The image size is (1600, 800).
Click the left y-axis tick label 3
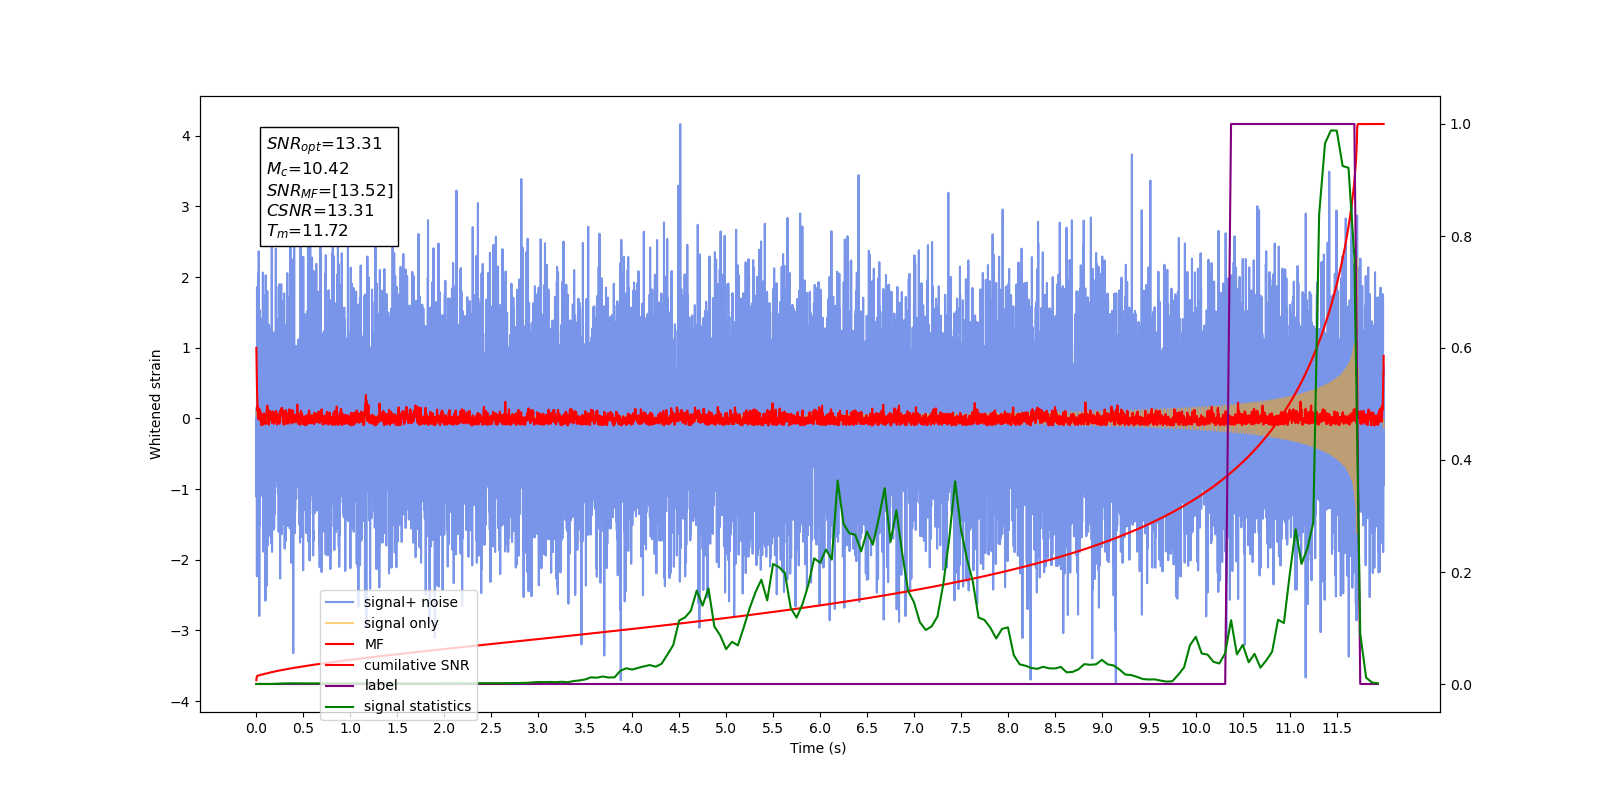(x=186, y=207)
